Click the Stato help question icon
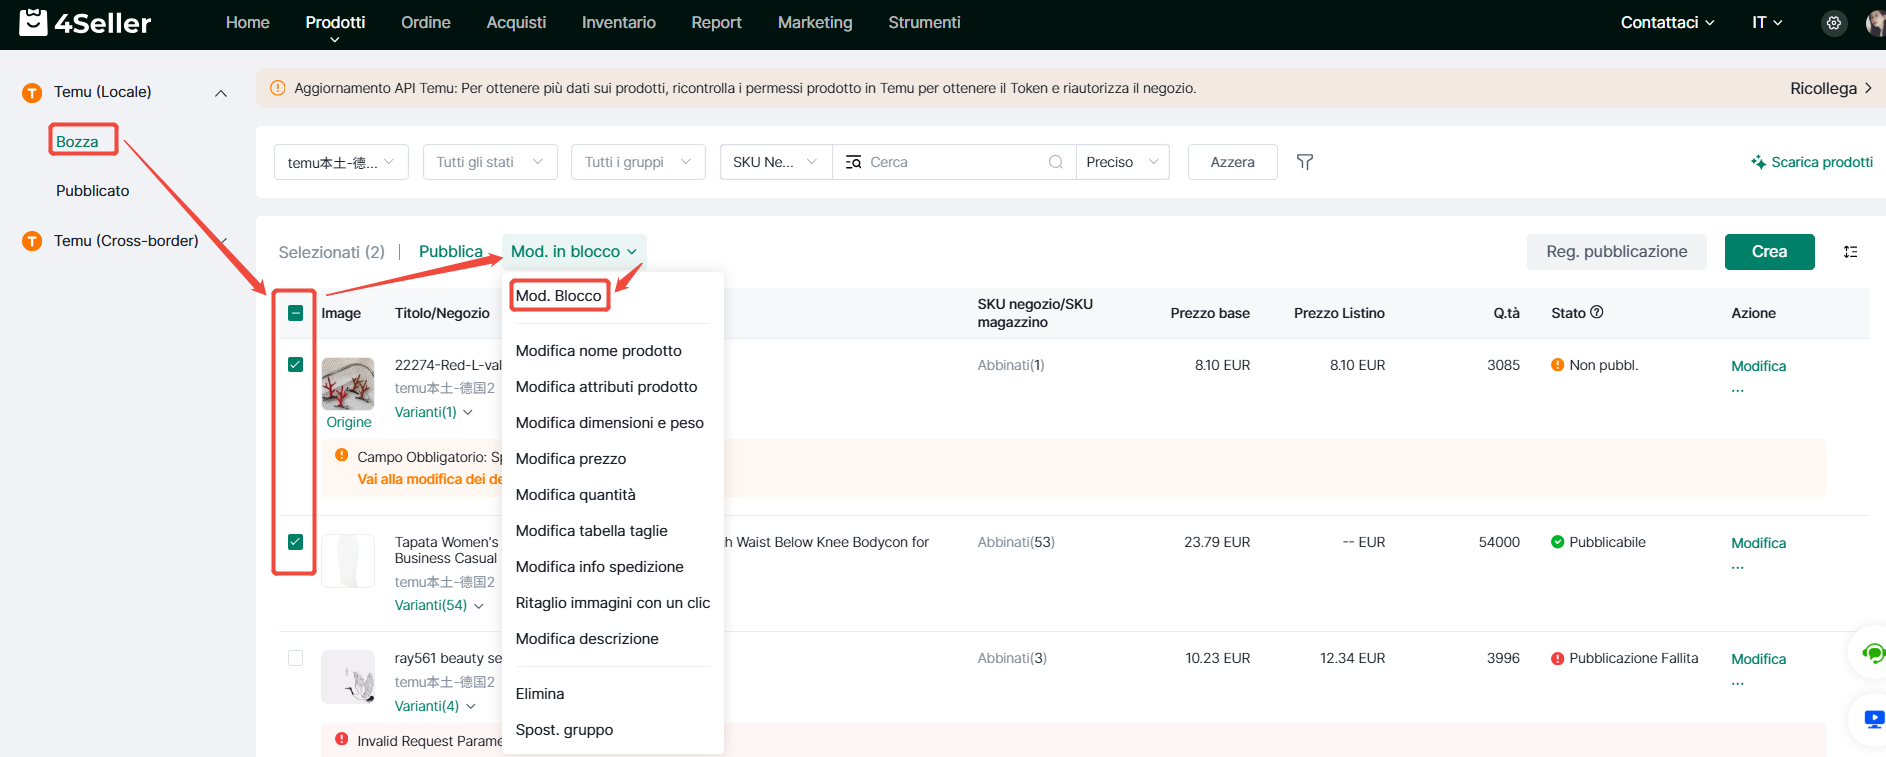This screenshot has width=1886, height=757. tap(1597, 312)
